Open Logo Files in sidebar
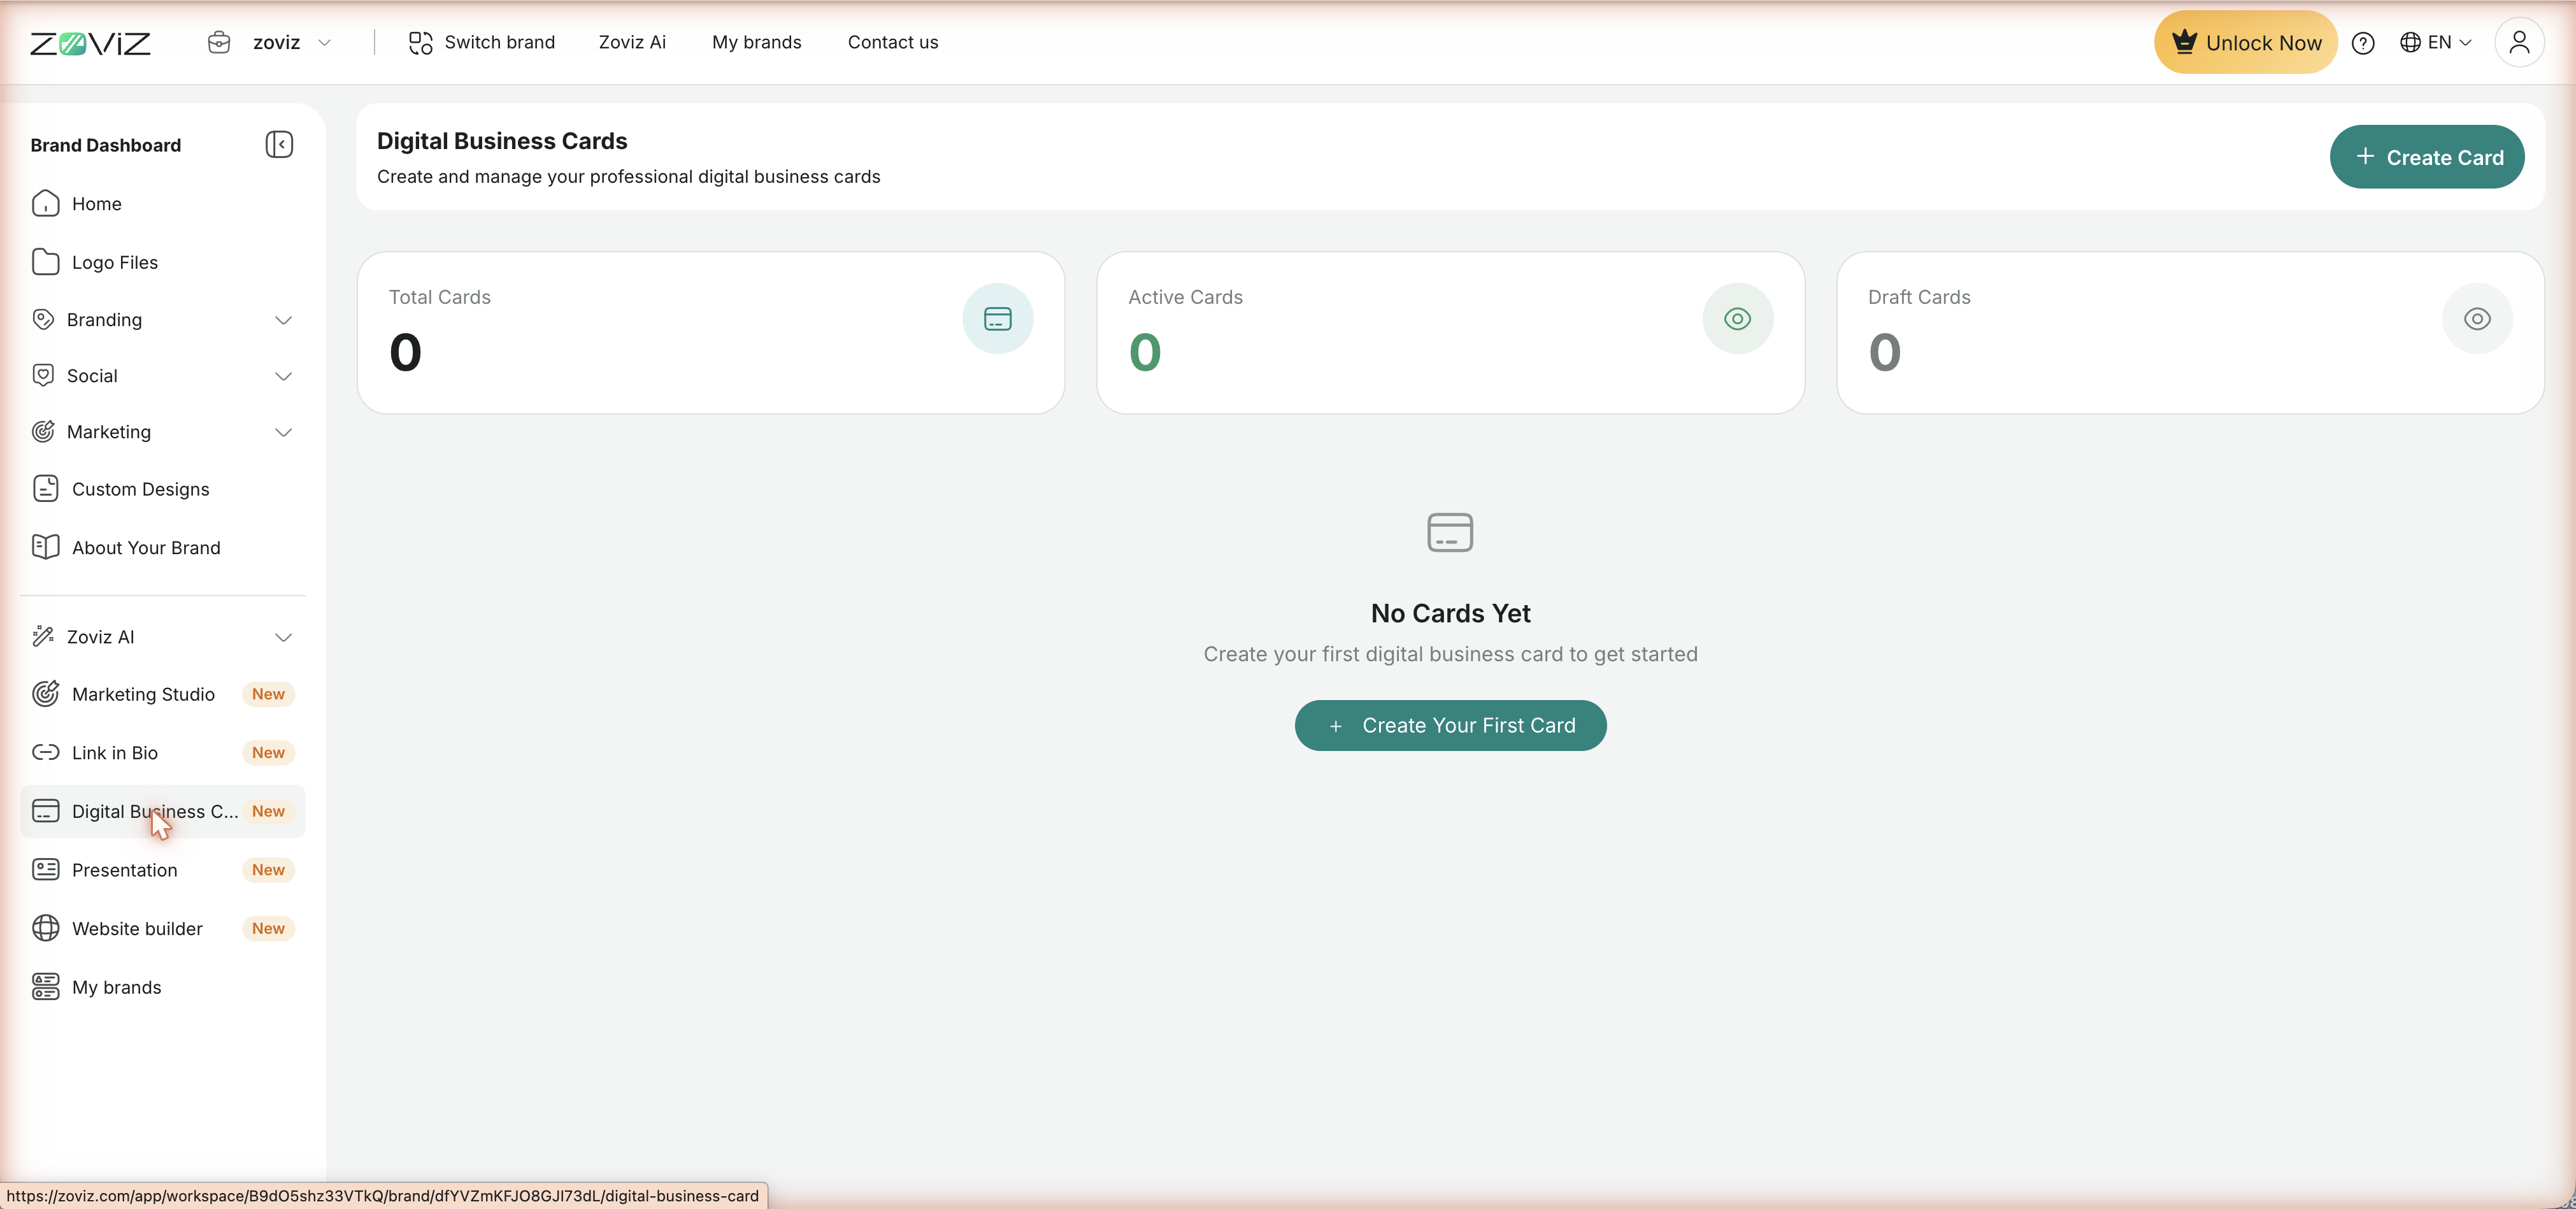2576x1209 pixels. coord(162,262)
